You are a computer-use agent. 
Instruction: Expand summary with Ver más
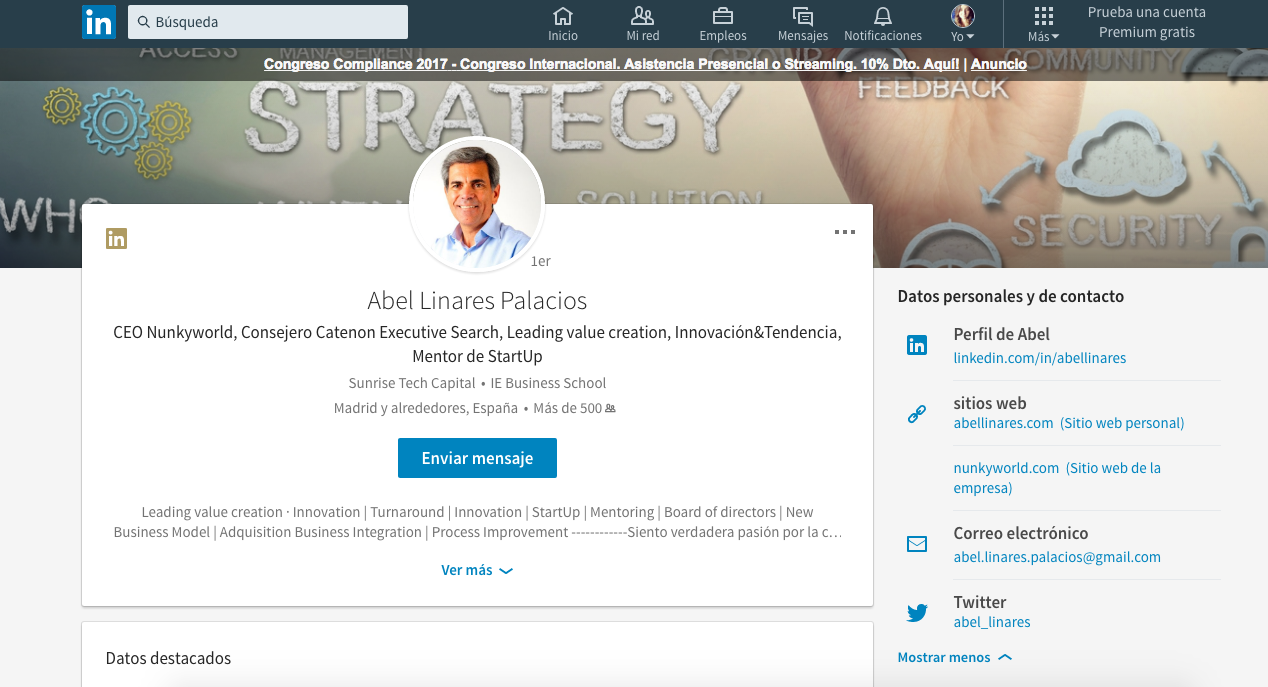pos(477,570)
